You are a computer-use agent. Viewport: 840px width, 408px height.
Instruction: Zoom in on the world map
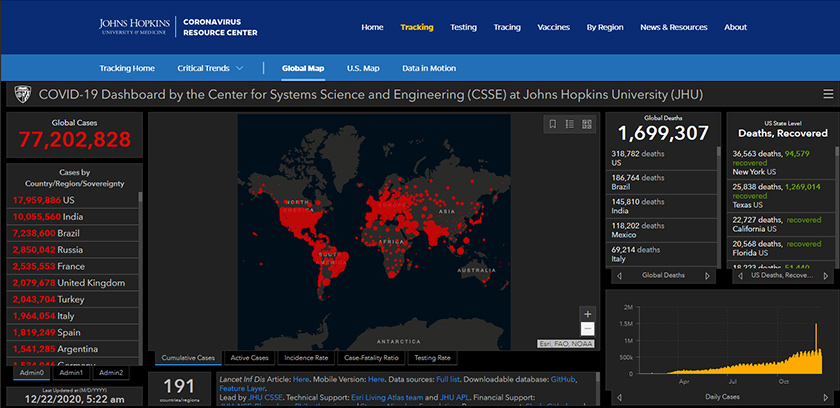coord(587,314)
